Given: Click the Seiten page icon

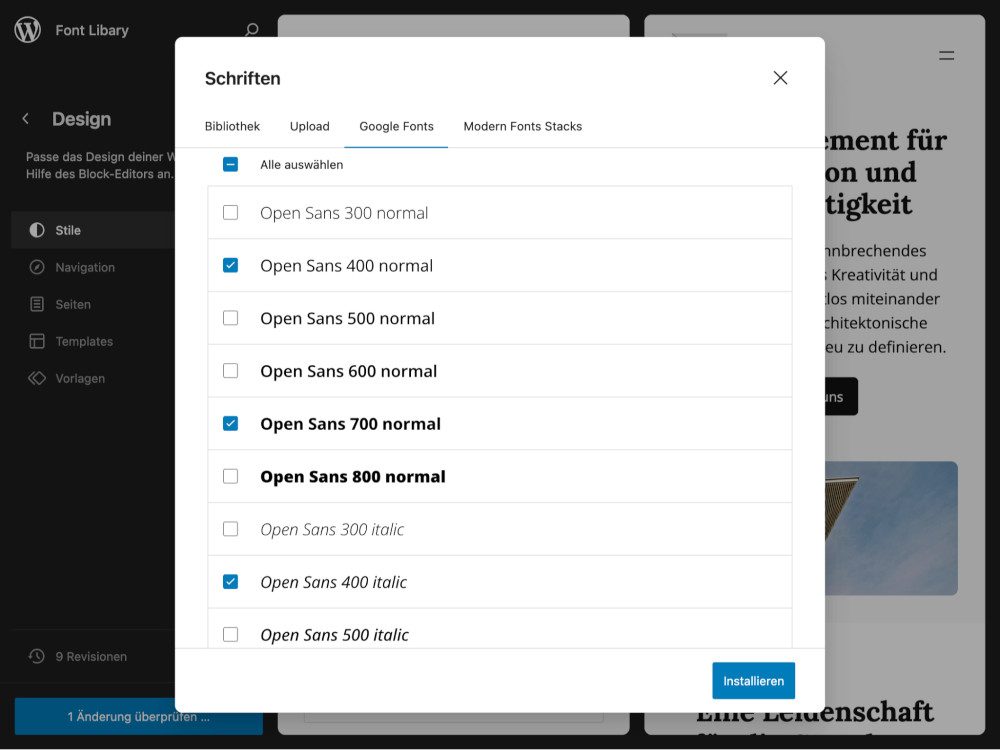Looking at the screenshot, I should pos(37,304).
